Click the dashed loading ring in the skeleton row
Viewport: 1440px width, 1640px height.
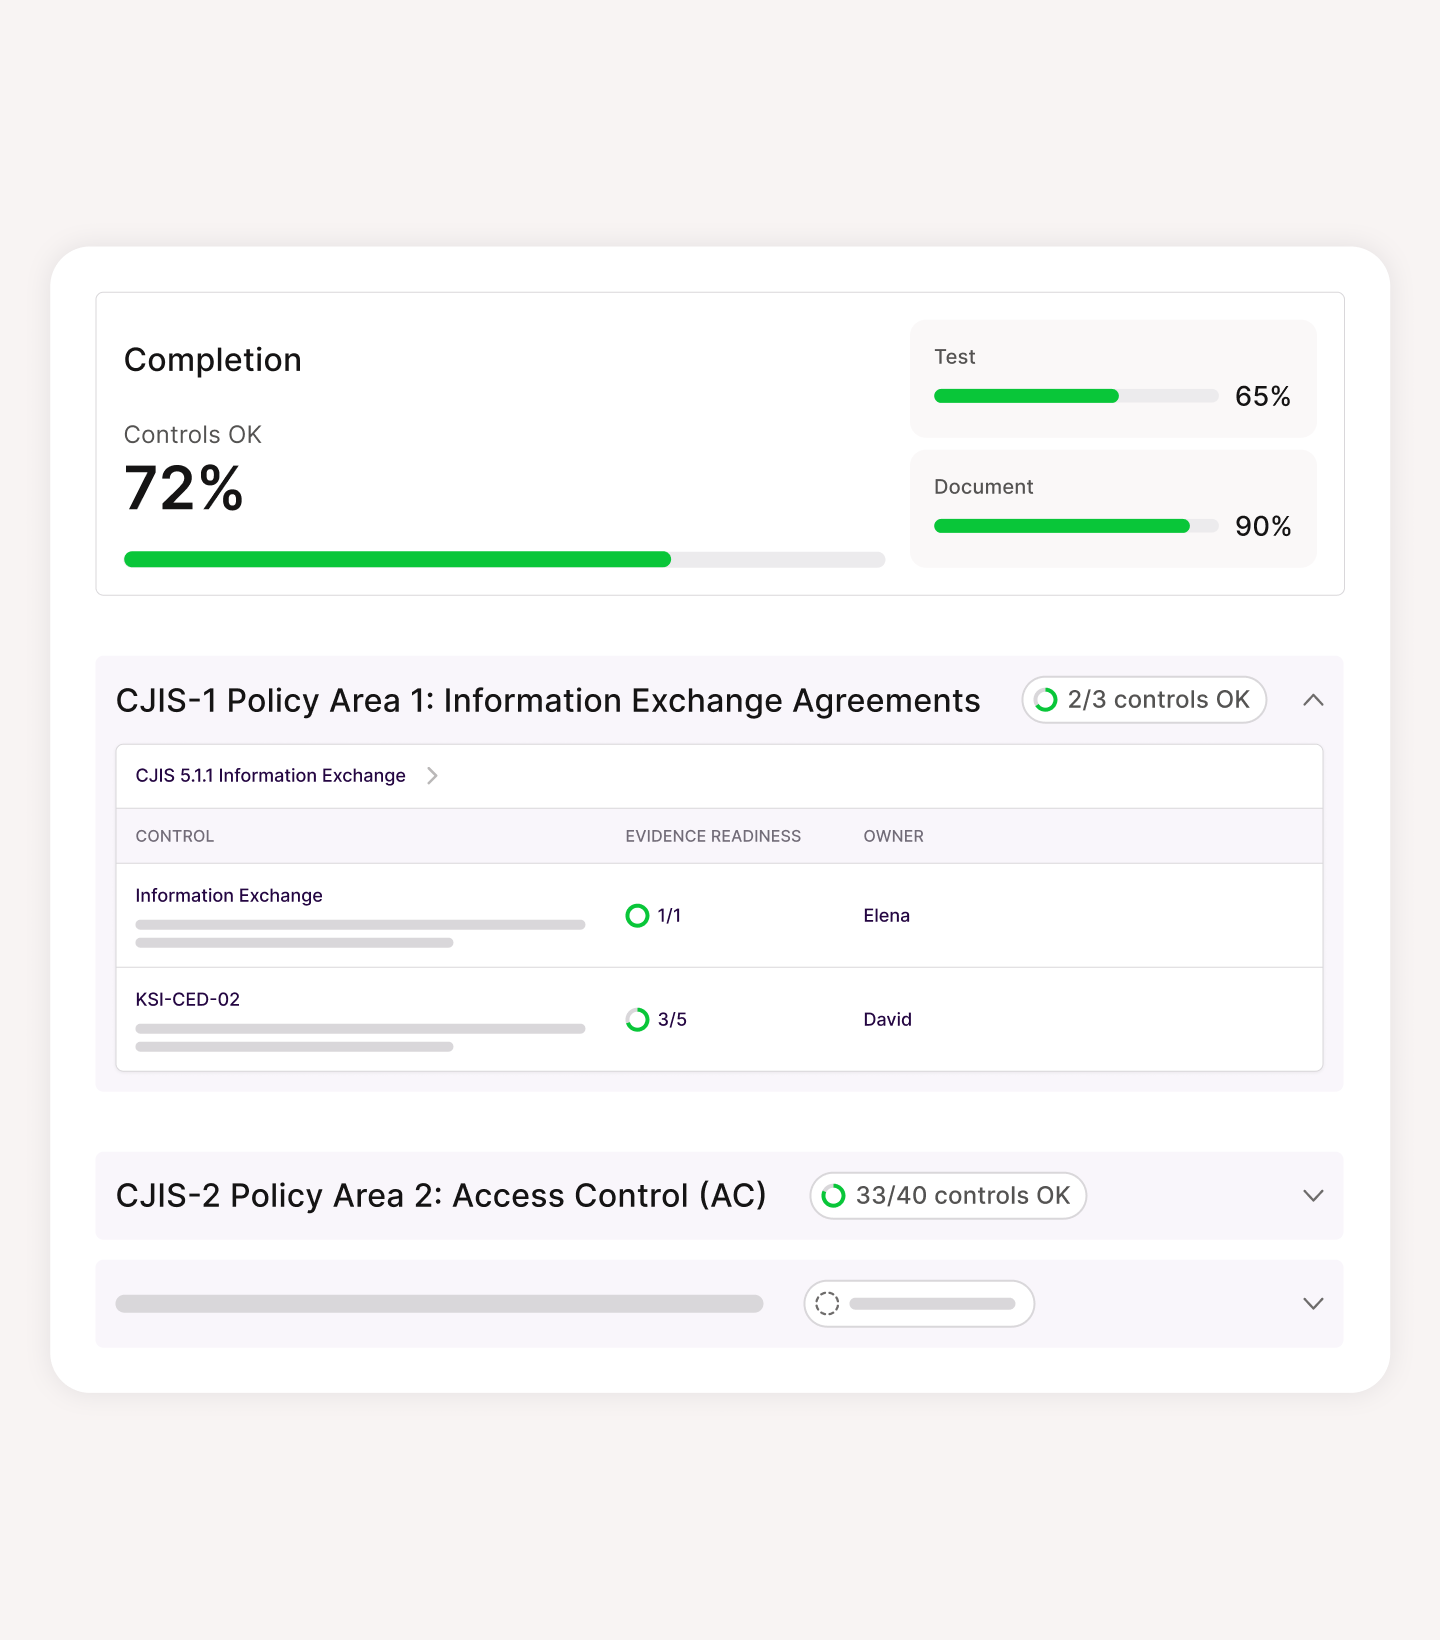coord(826,1303)
